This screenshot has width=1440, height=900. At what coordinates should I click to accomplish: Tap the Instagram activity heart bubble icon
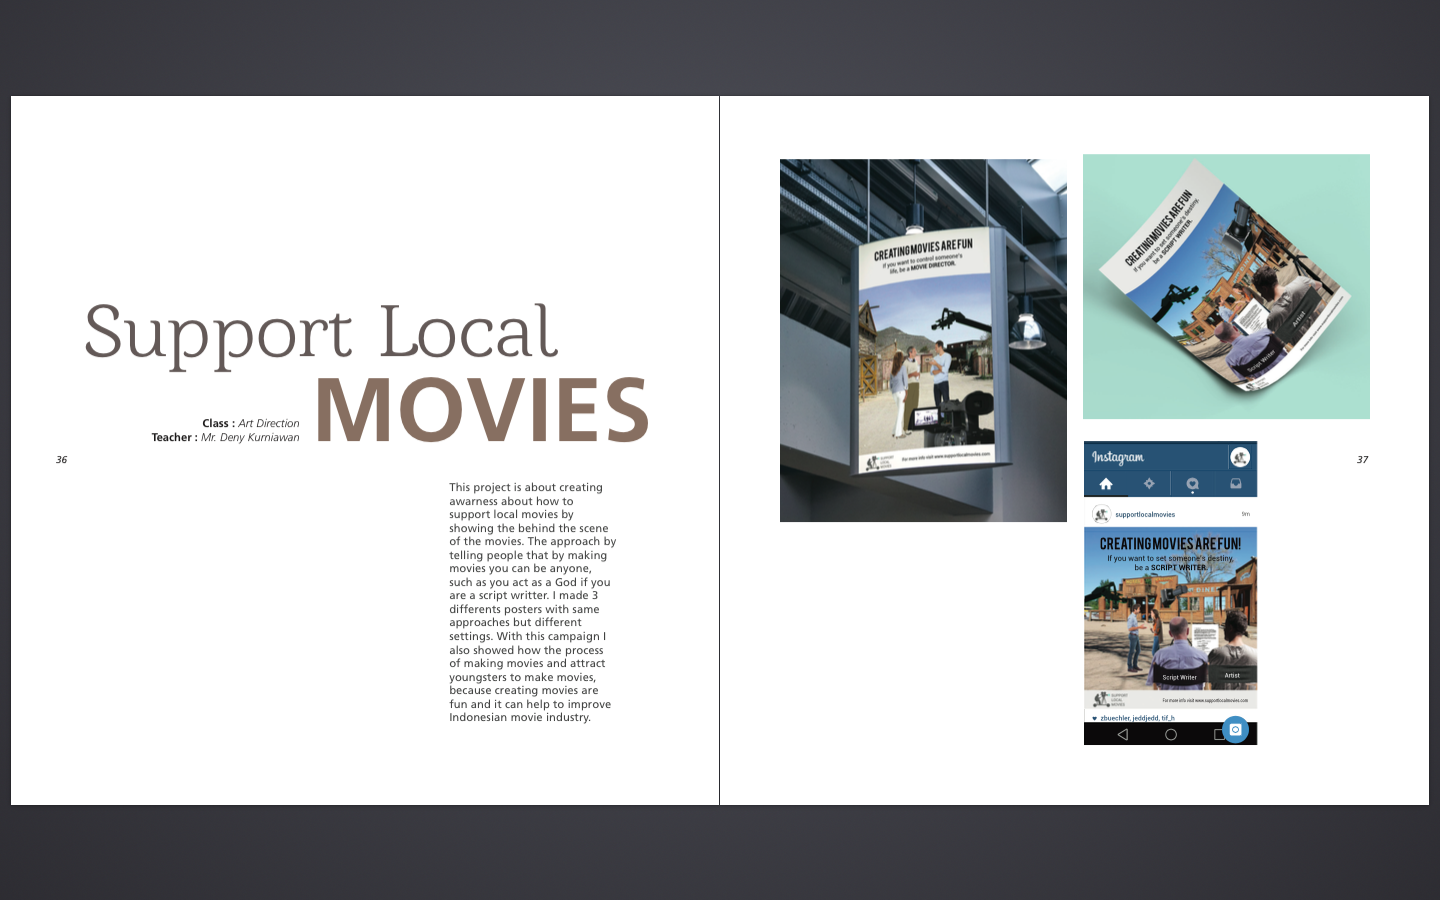coord(1192,485)
